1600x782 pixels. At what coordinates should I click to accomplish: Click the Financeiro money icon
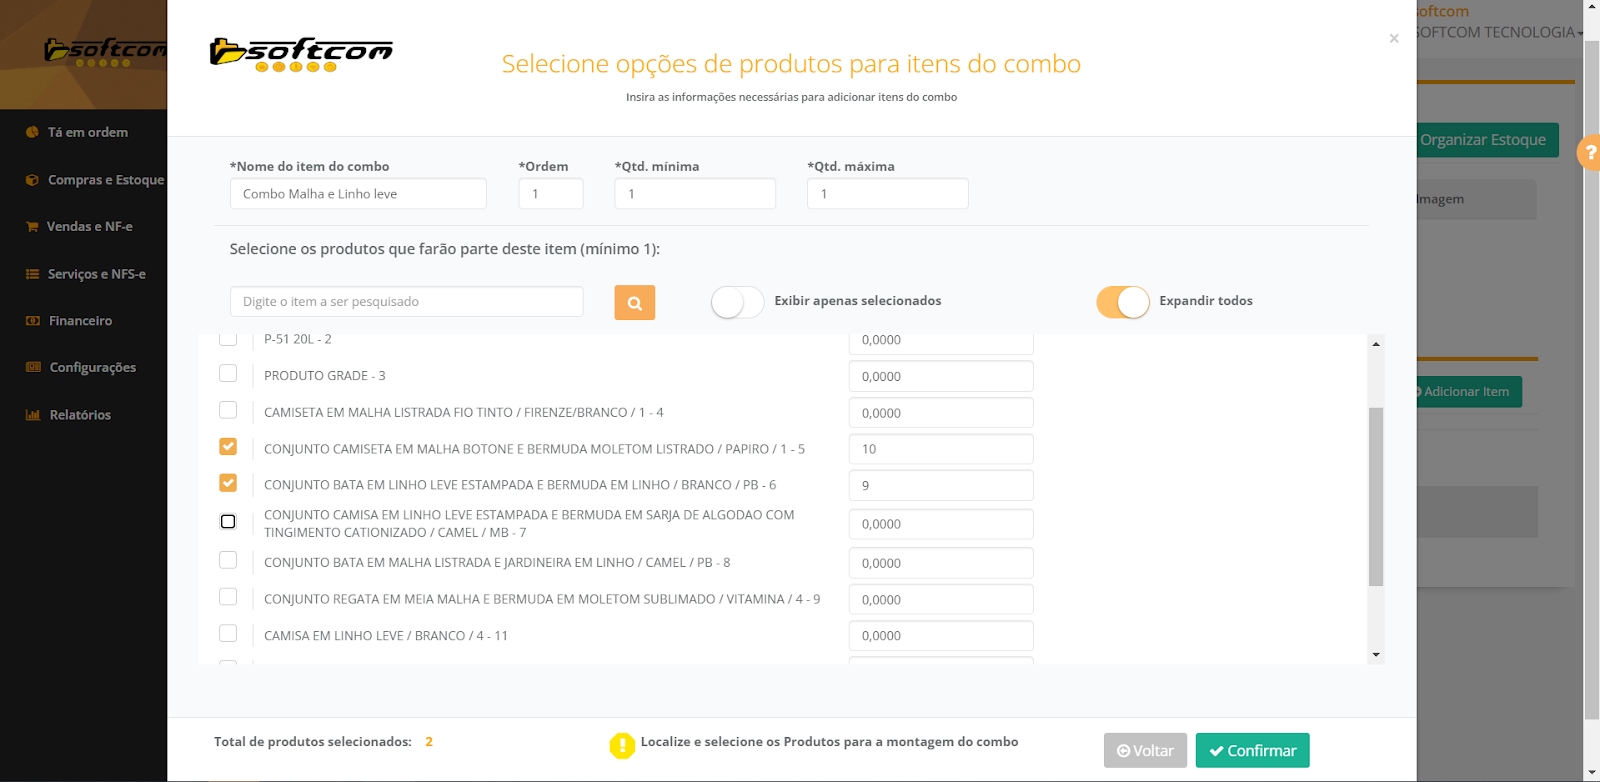32,321
